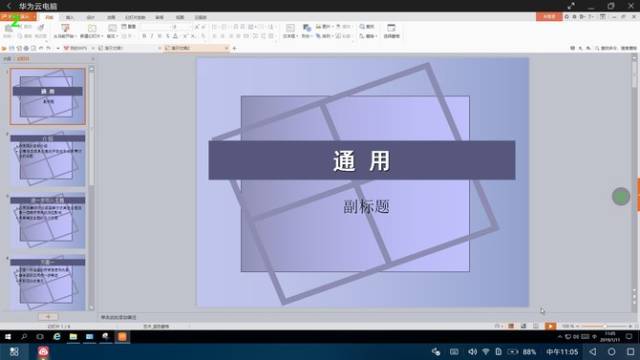Select the second slide thumbnail
640x360 pixels.
pos(48,158)
